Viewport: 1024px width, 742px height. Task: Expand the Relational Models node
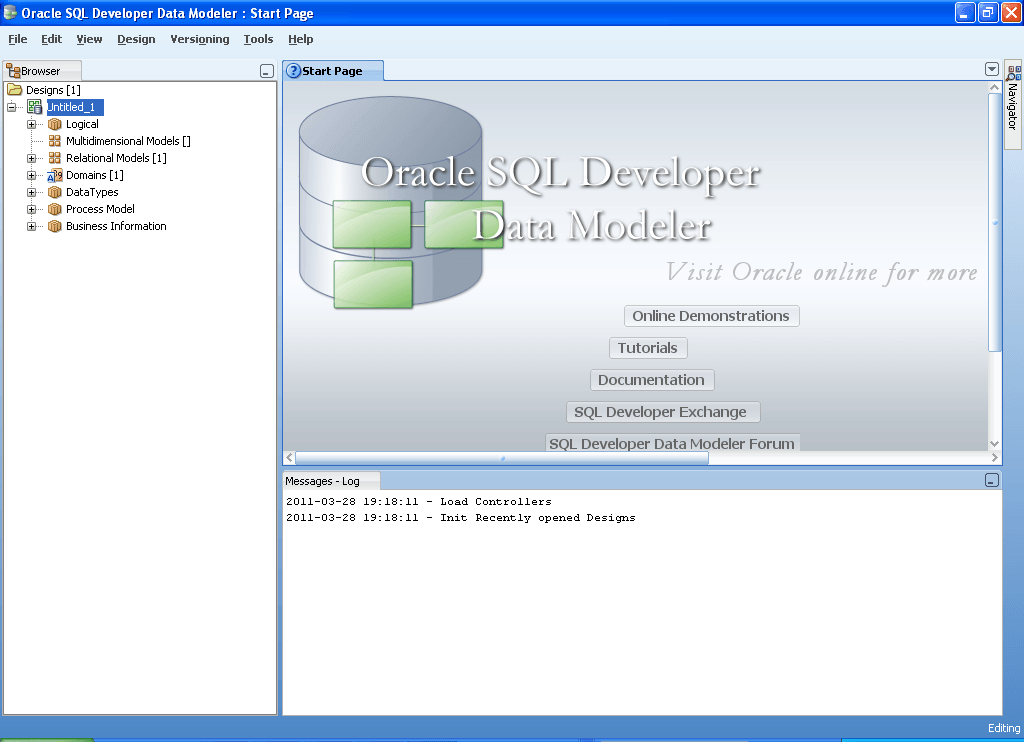click(31, 158)
